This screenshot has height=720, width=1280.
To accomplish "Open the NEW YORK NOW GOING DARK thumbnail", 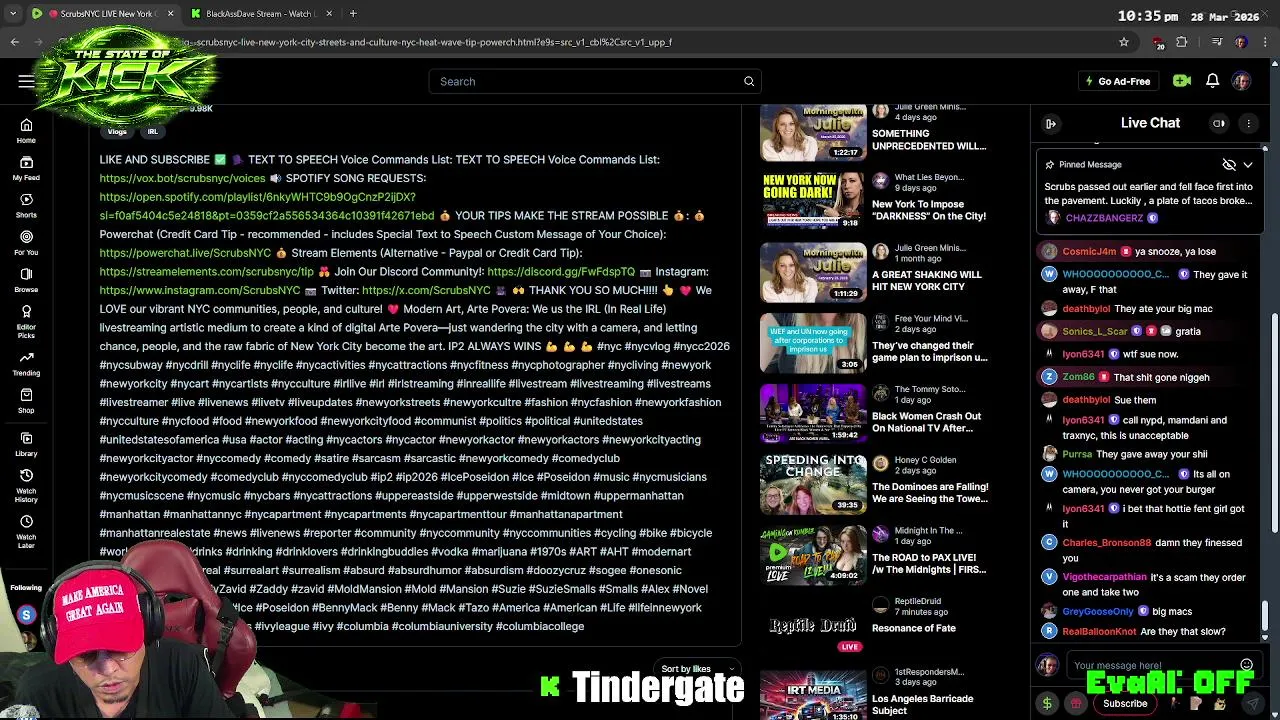I will (813, 201).
